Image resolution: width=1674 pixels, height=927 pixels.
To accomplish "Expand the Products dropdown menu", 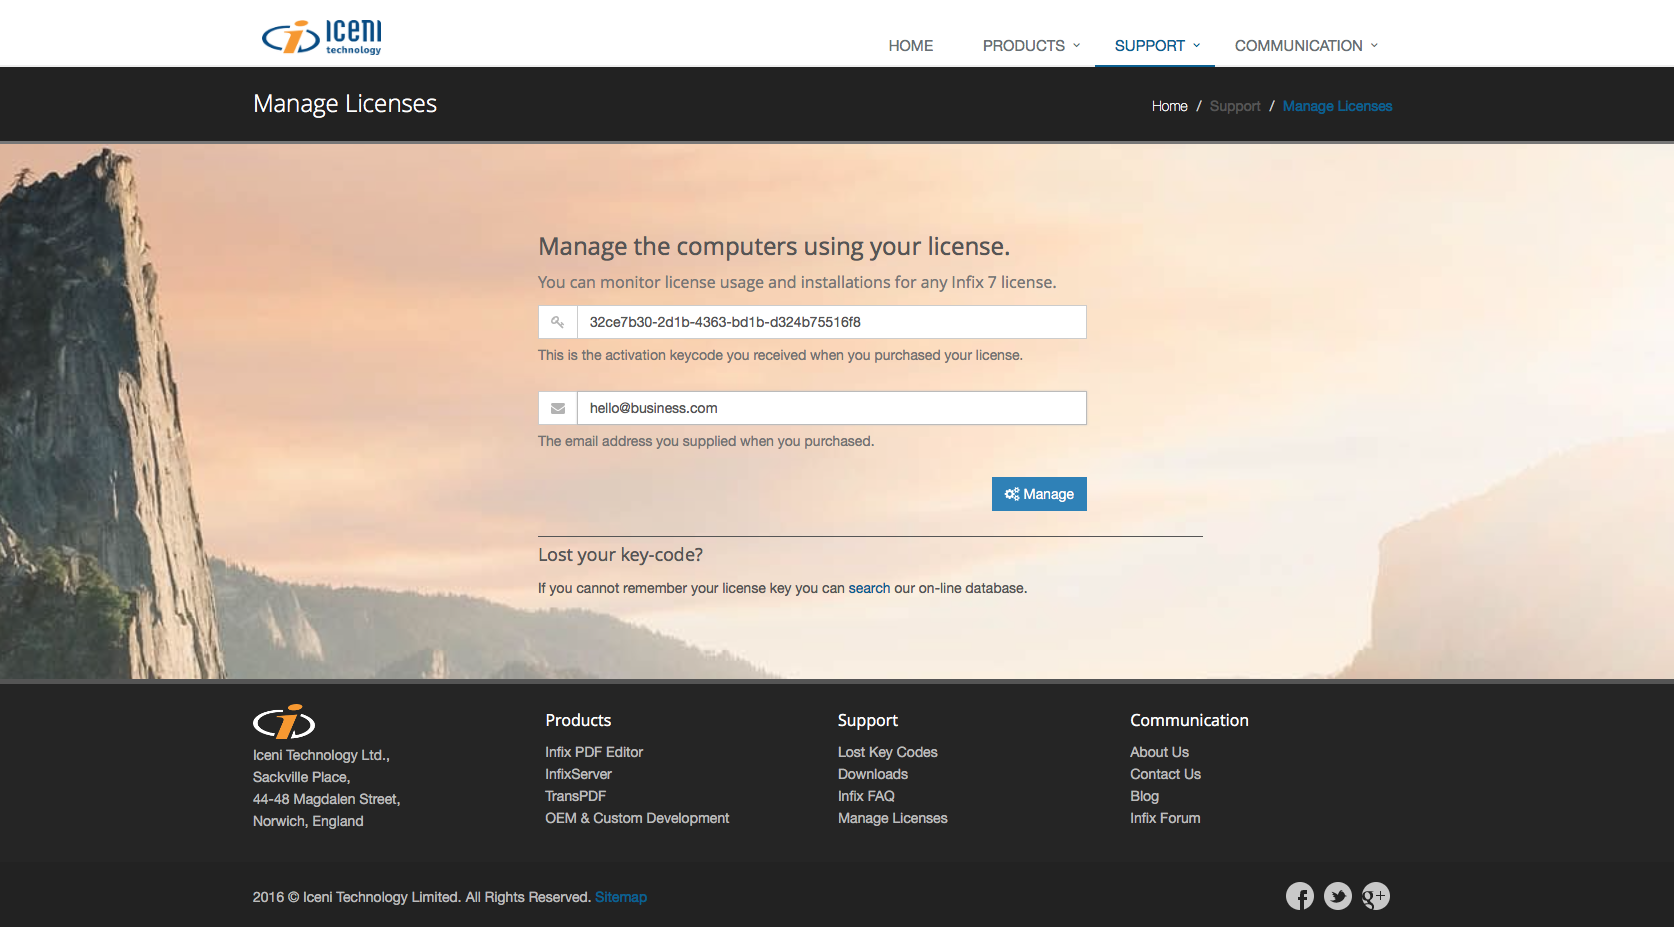I will (x=1030, y=46).
